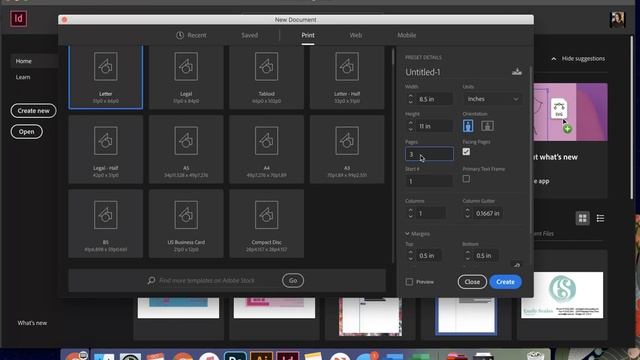
Task: Click the Adobe Stock search magnifier icon
Action: [x=151, y=280]
